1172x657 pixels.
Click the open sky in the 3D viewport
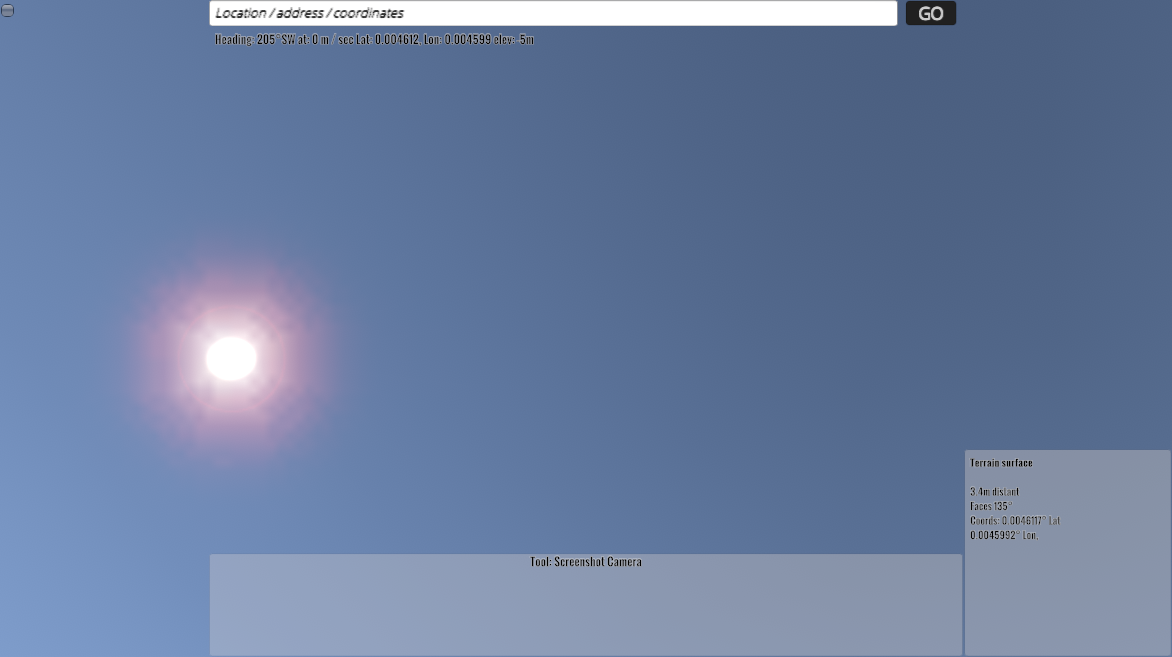[x=650, y=250]
